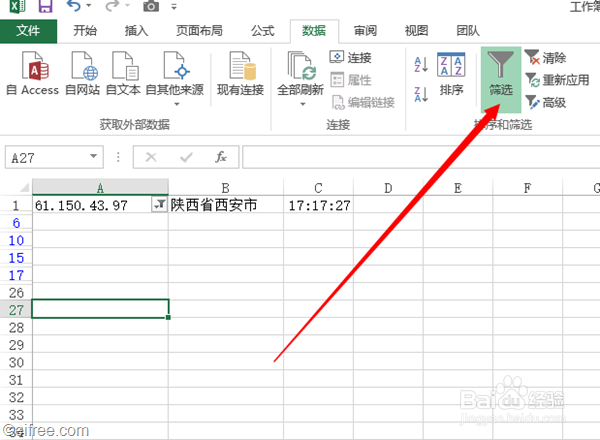
Task: Open the 连接 connections button
Action: click(351, 57)
